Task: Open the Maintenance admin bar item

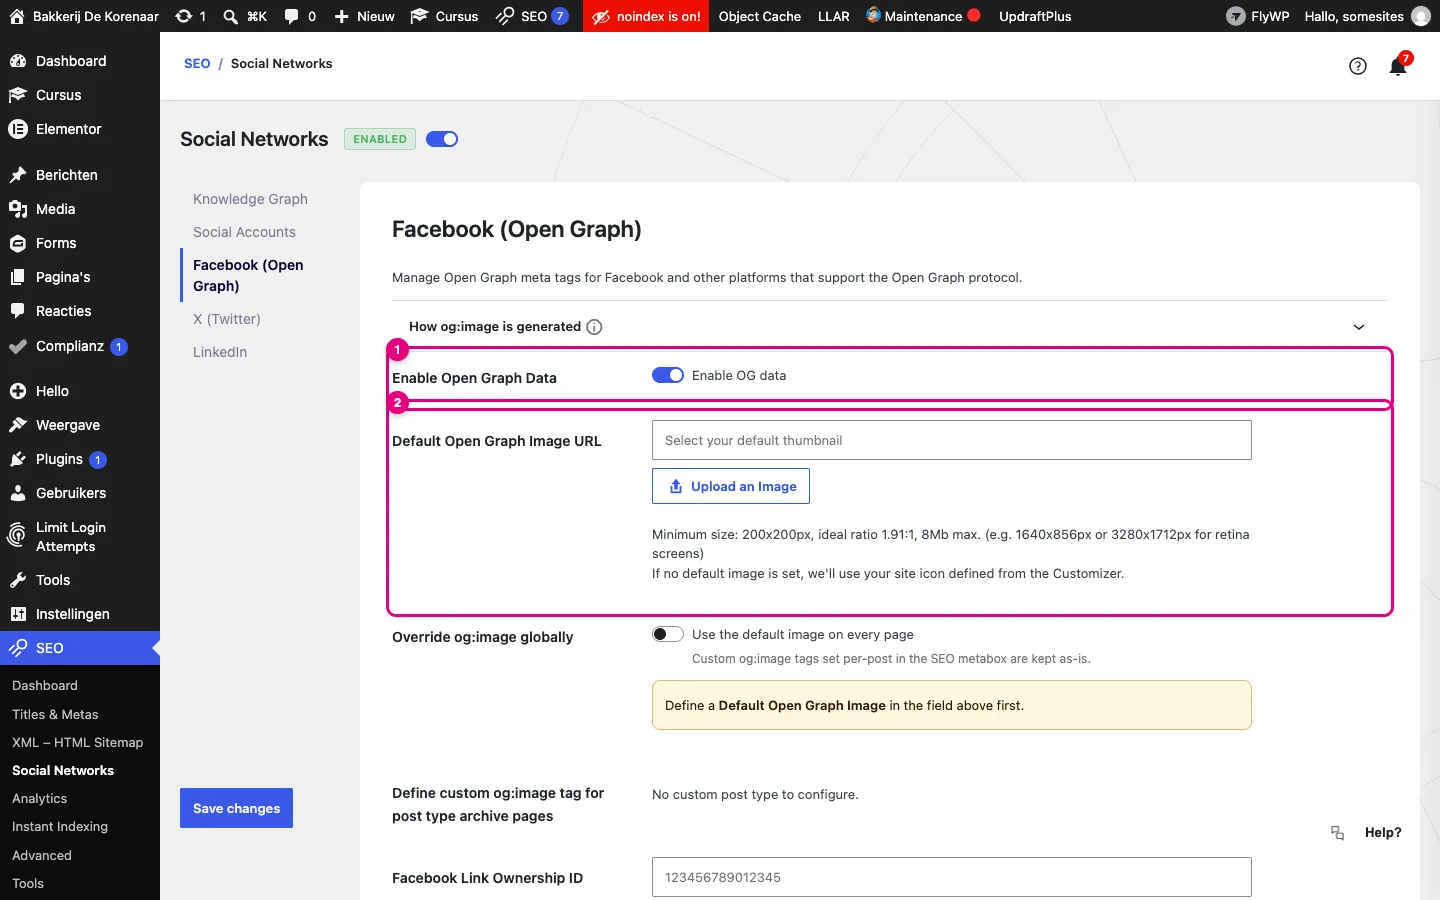Action: (x=923, y=16)
